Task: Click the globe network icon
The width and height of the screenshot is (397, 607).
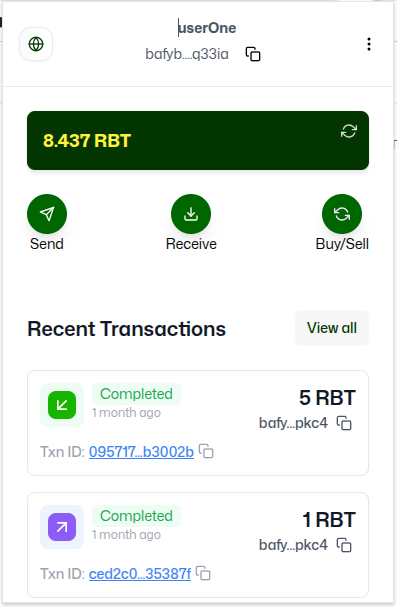Action: pyautogui.click(x=36, y=44)
